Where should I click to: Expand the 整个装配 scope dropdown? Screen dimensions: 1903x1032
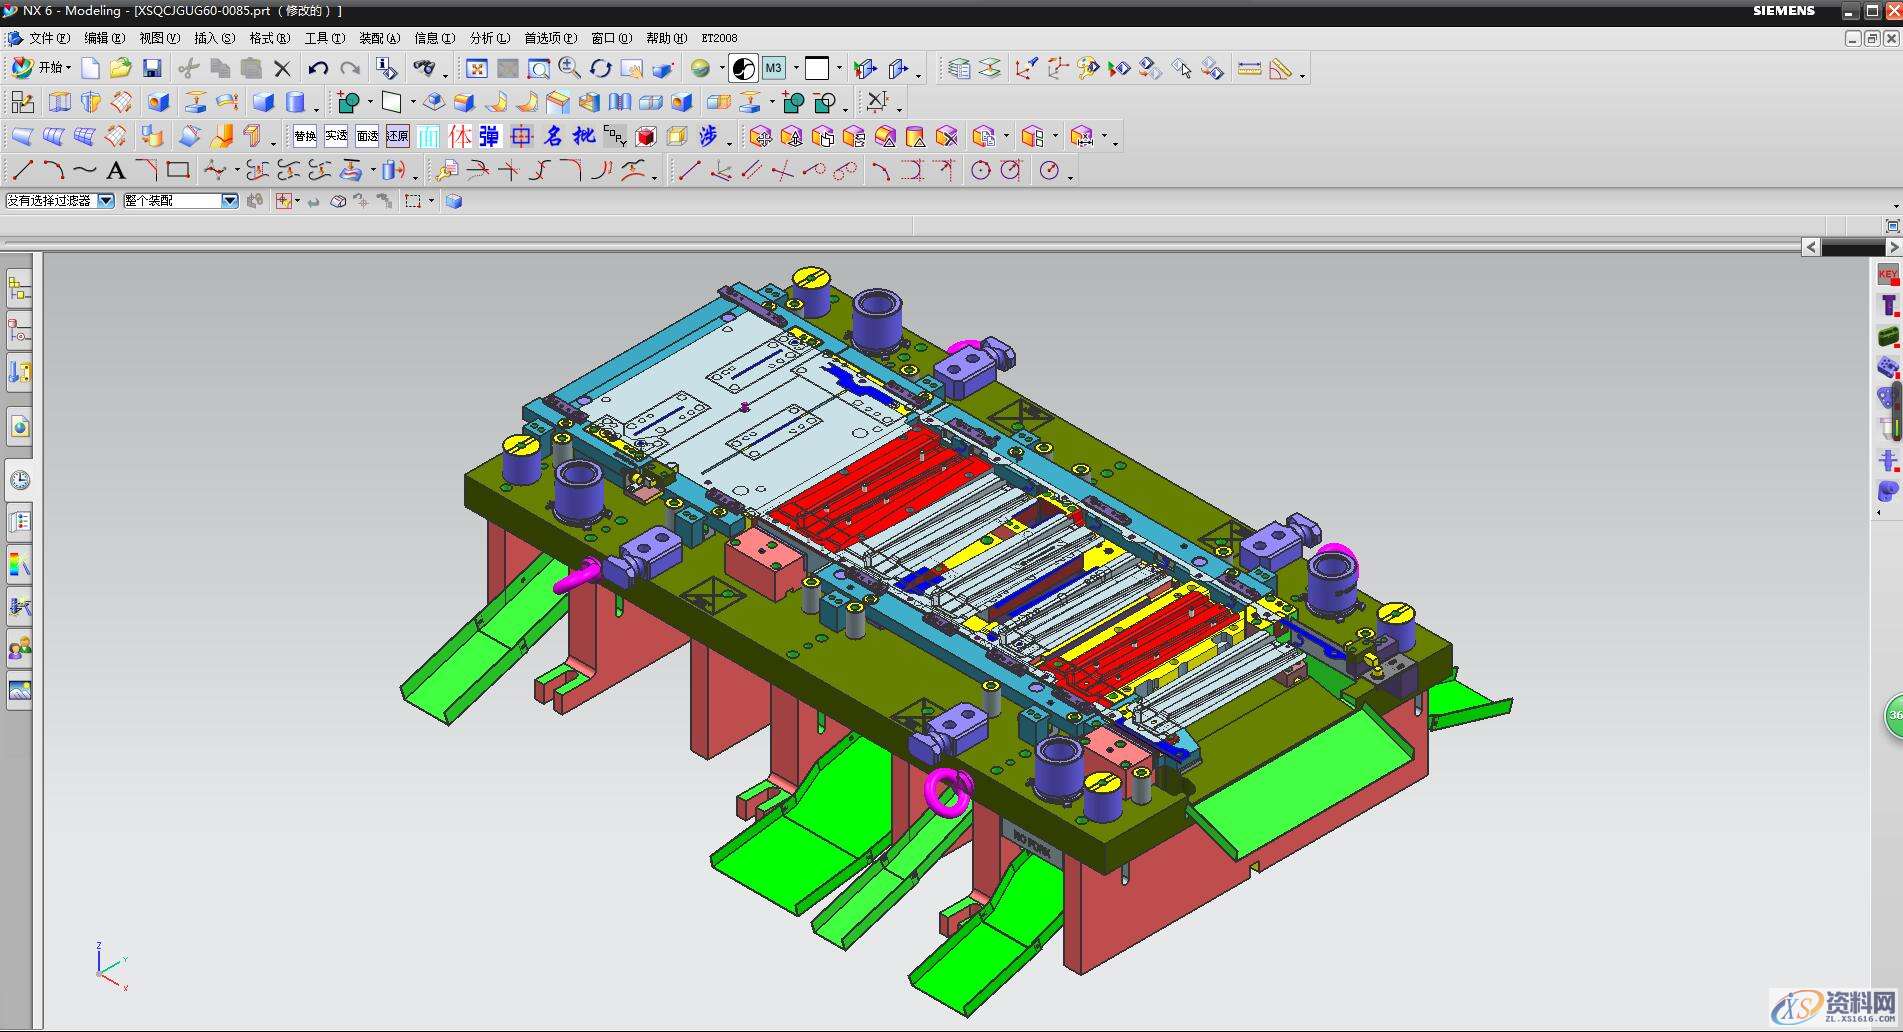coord(229,201)
